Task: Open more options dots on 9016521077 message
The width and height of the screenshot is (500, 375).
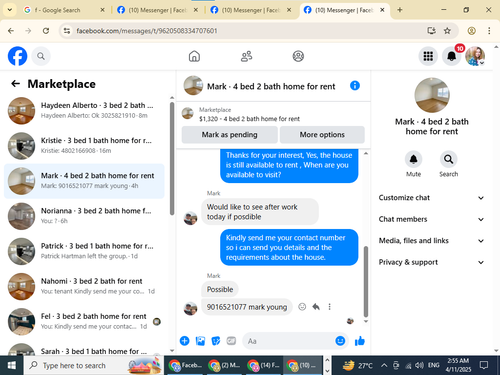Action: click(329, 307)
